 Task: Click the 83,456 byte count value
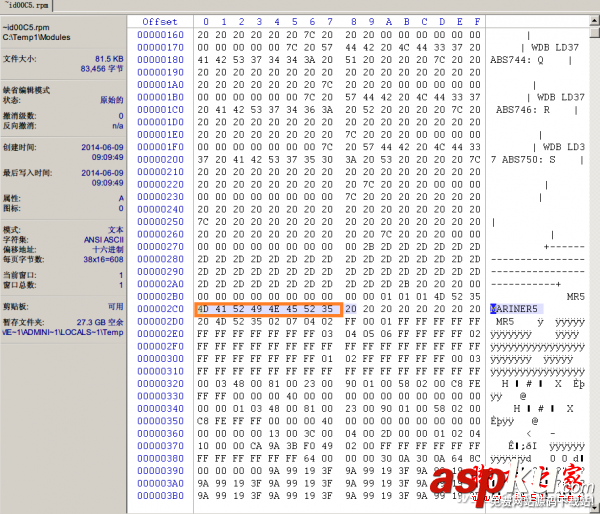pyautogui.click(x=102, y=69)
